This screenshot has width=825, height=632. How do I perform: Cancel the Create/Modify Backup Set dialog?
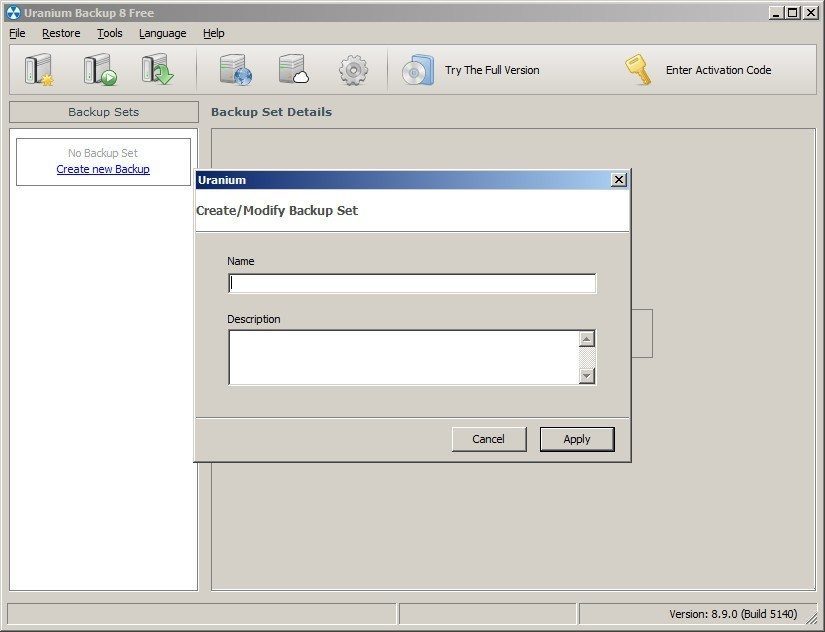(x=489, y=438)
